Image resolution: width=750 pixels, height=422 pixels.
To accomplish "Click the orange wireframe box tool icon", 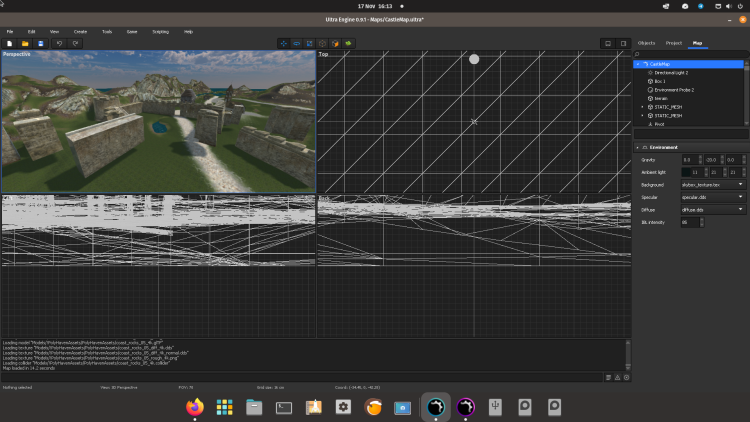I will point(322,44).
